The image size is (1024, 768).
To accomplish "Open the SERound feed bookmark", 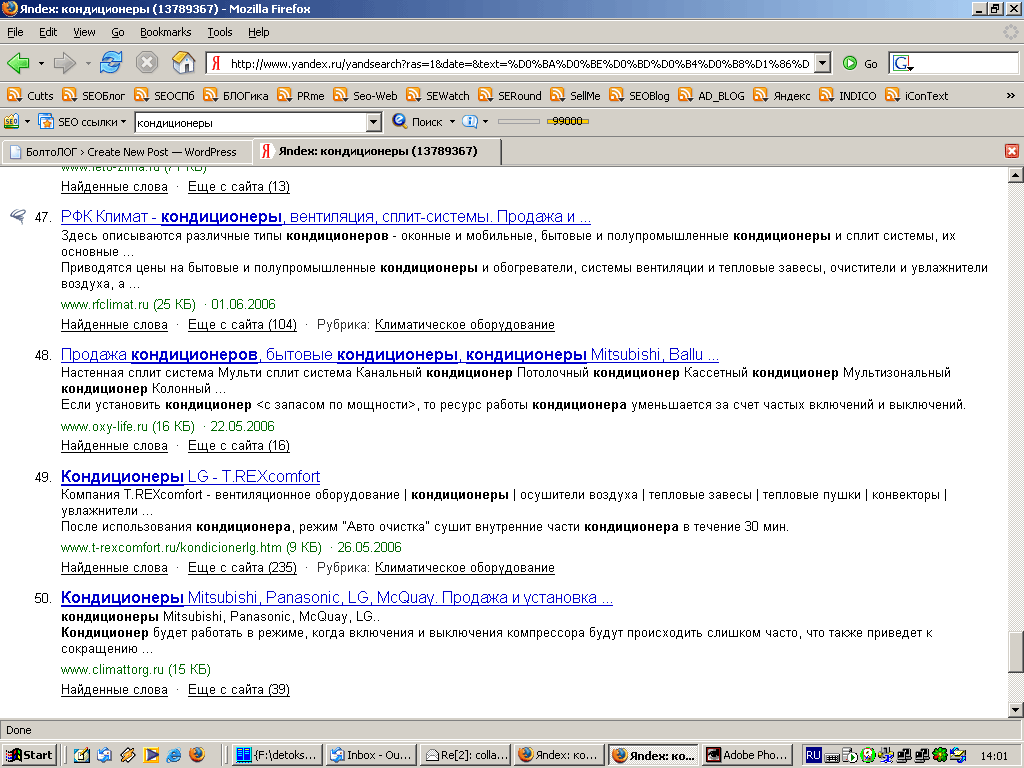I will coord(509,95).
